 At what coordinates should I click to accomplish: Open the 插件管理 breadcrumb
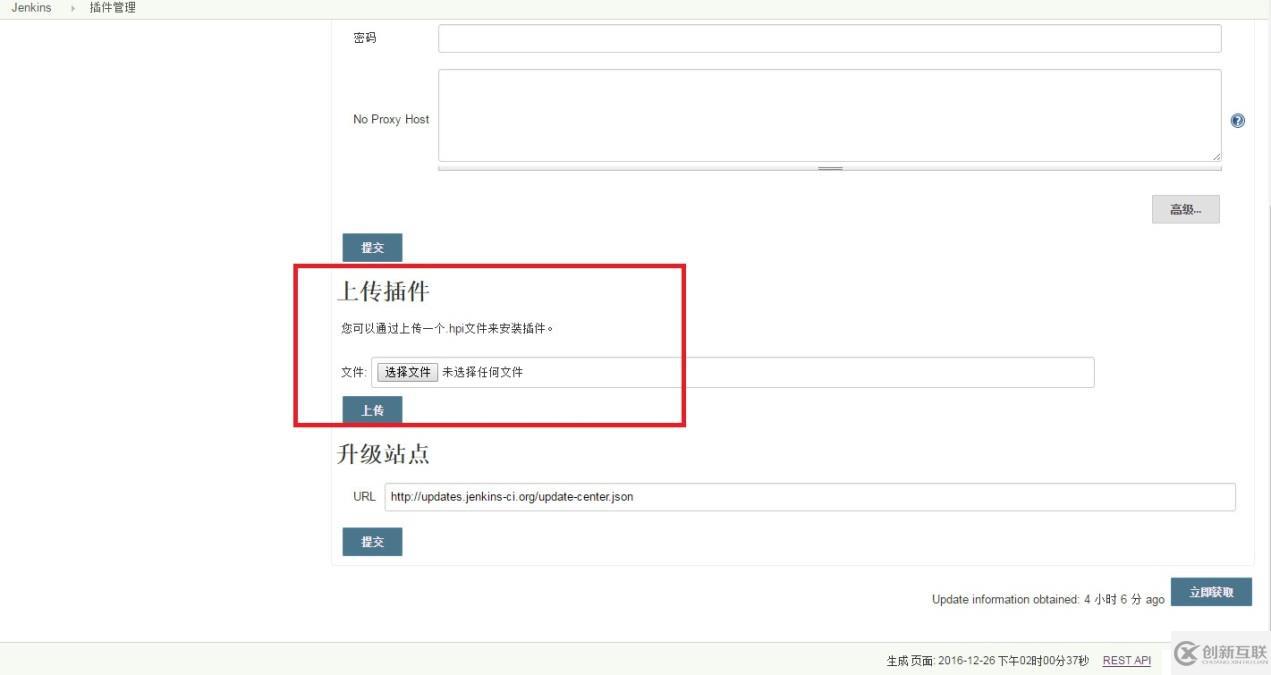pos(112,8)
